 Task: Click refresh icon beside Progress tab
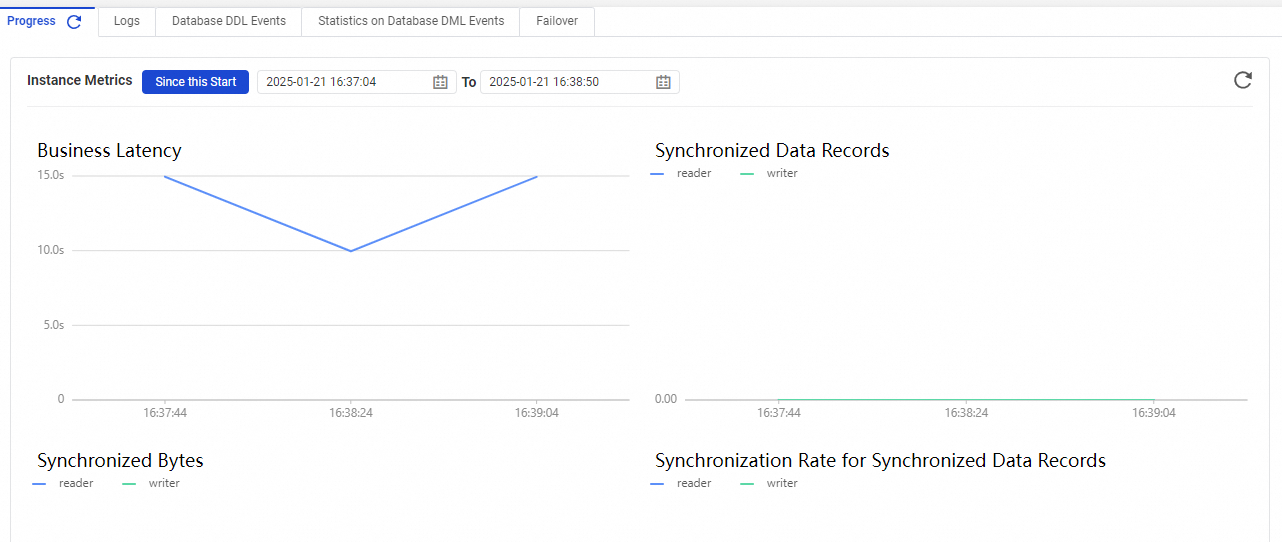click(x=74, y=22)
